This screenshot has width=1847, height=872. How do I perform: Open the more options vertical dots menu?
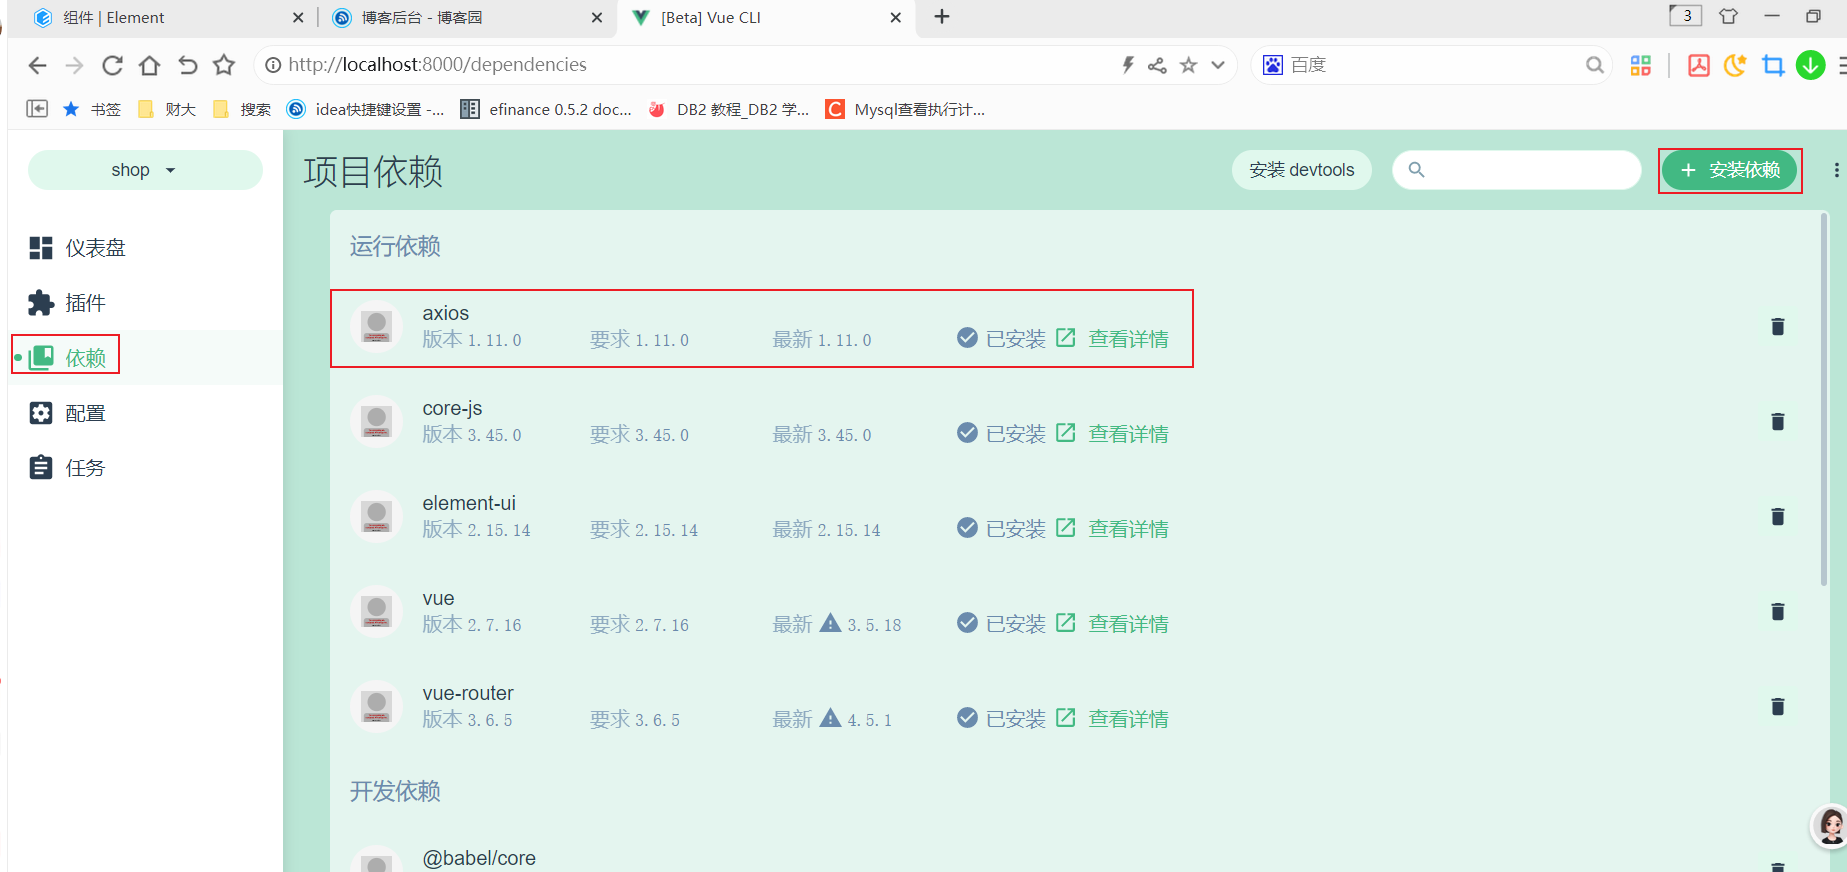[x=1836, y=170]
